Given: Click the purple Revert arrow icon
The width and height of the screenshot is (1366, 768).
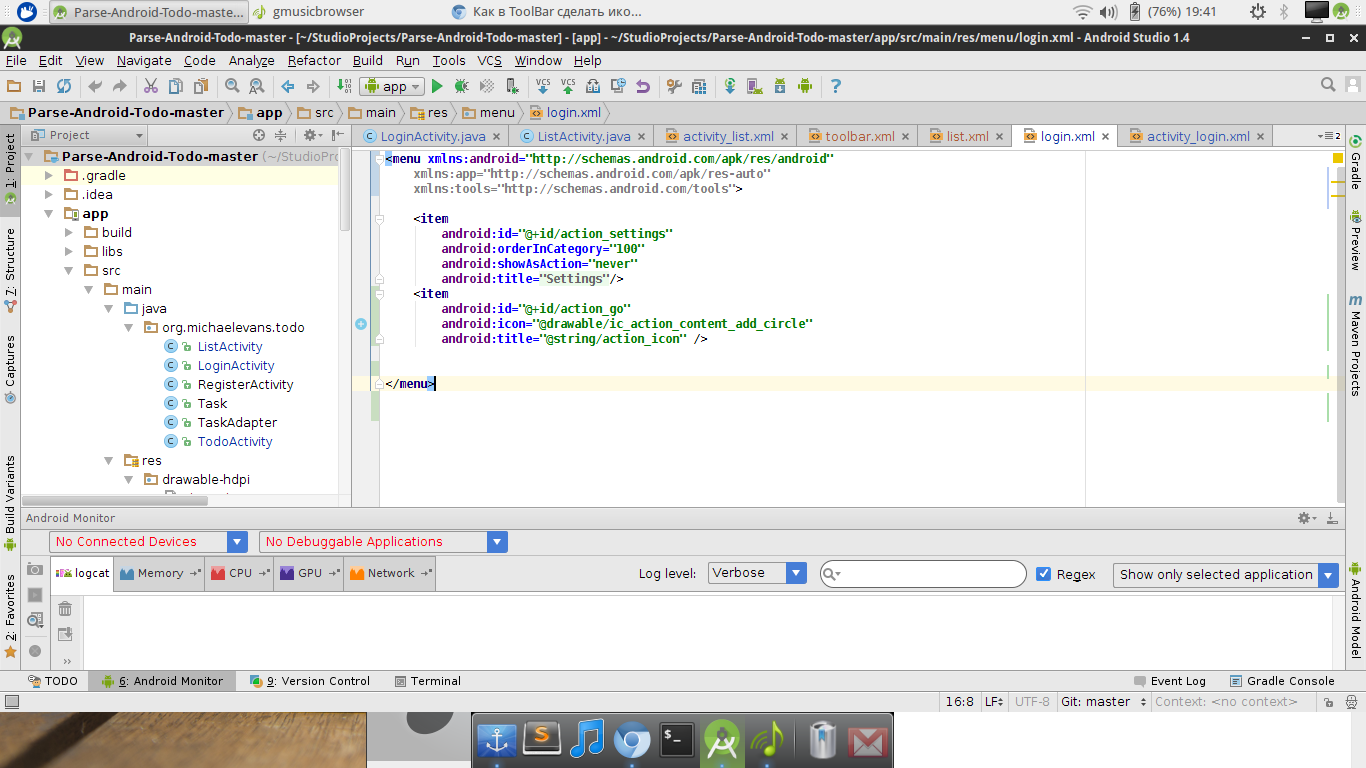Looking at the screenshot, I should (642, 87).
